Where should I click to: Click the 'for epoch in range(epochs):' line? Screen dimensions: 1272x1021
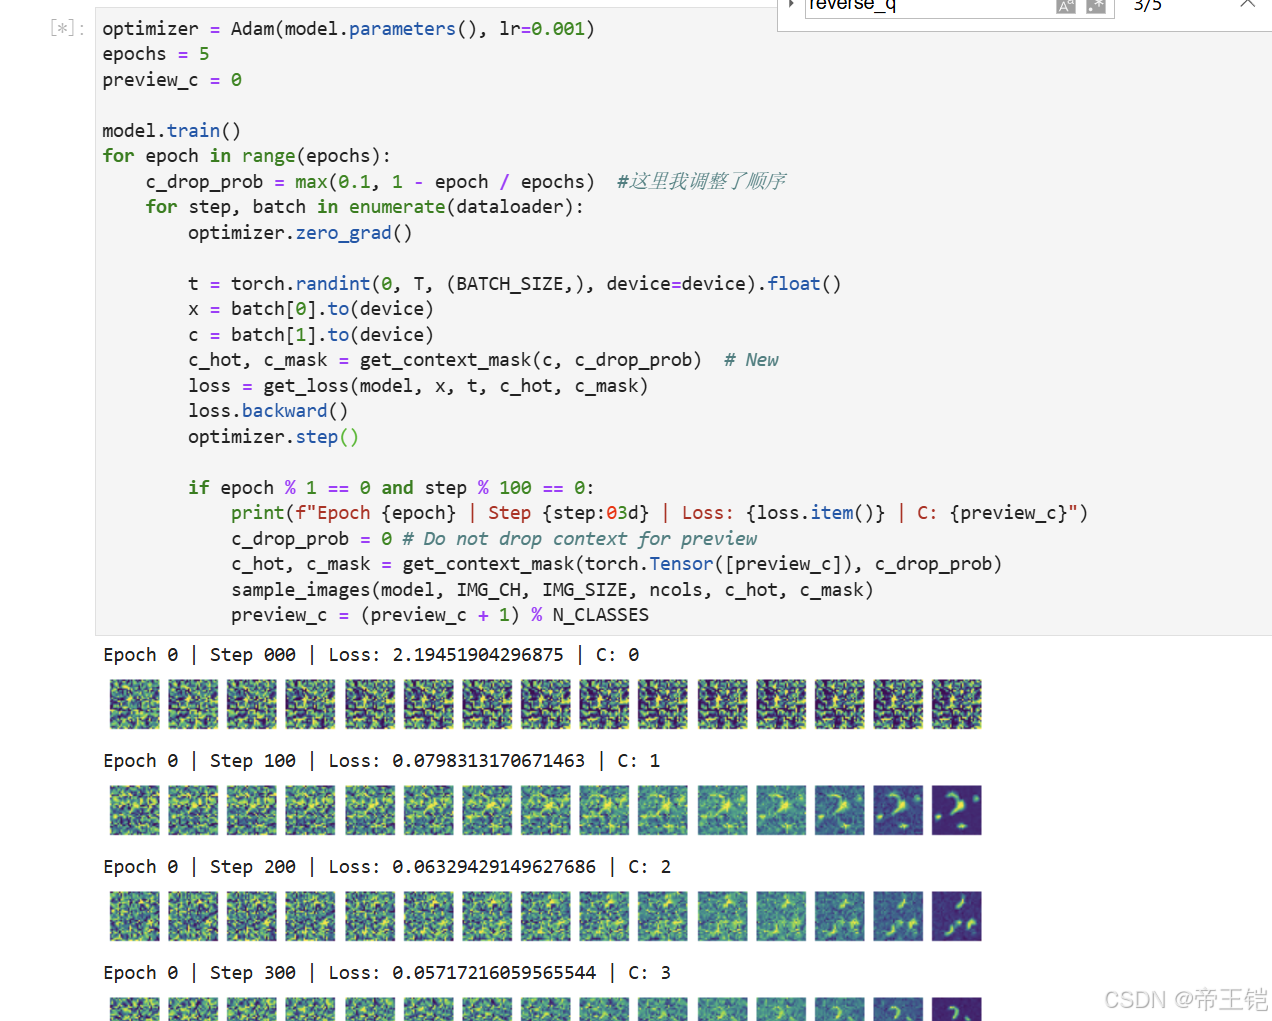coord(246,156)
